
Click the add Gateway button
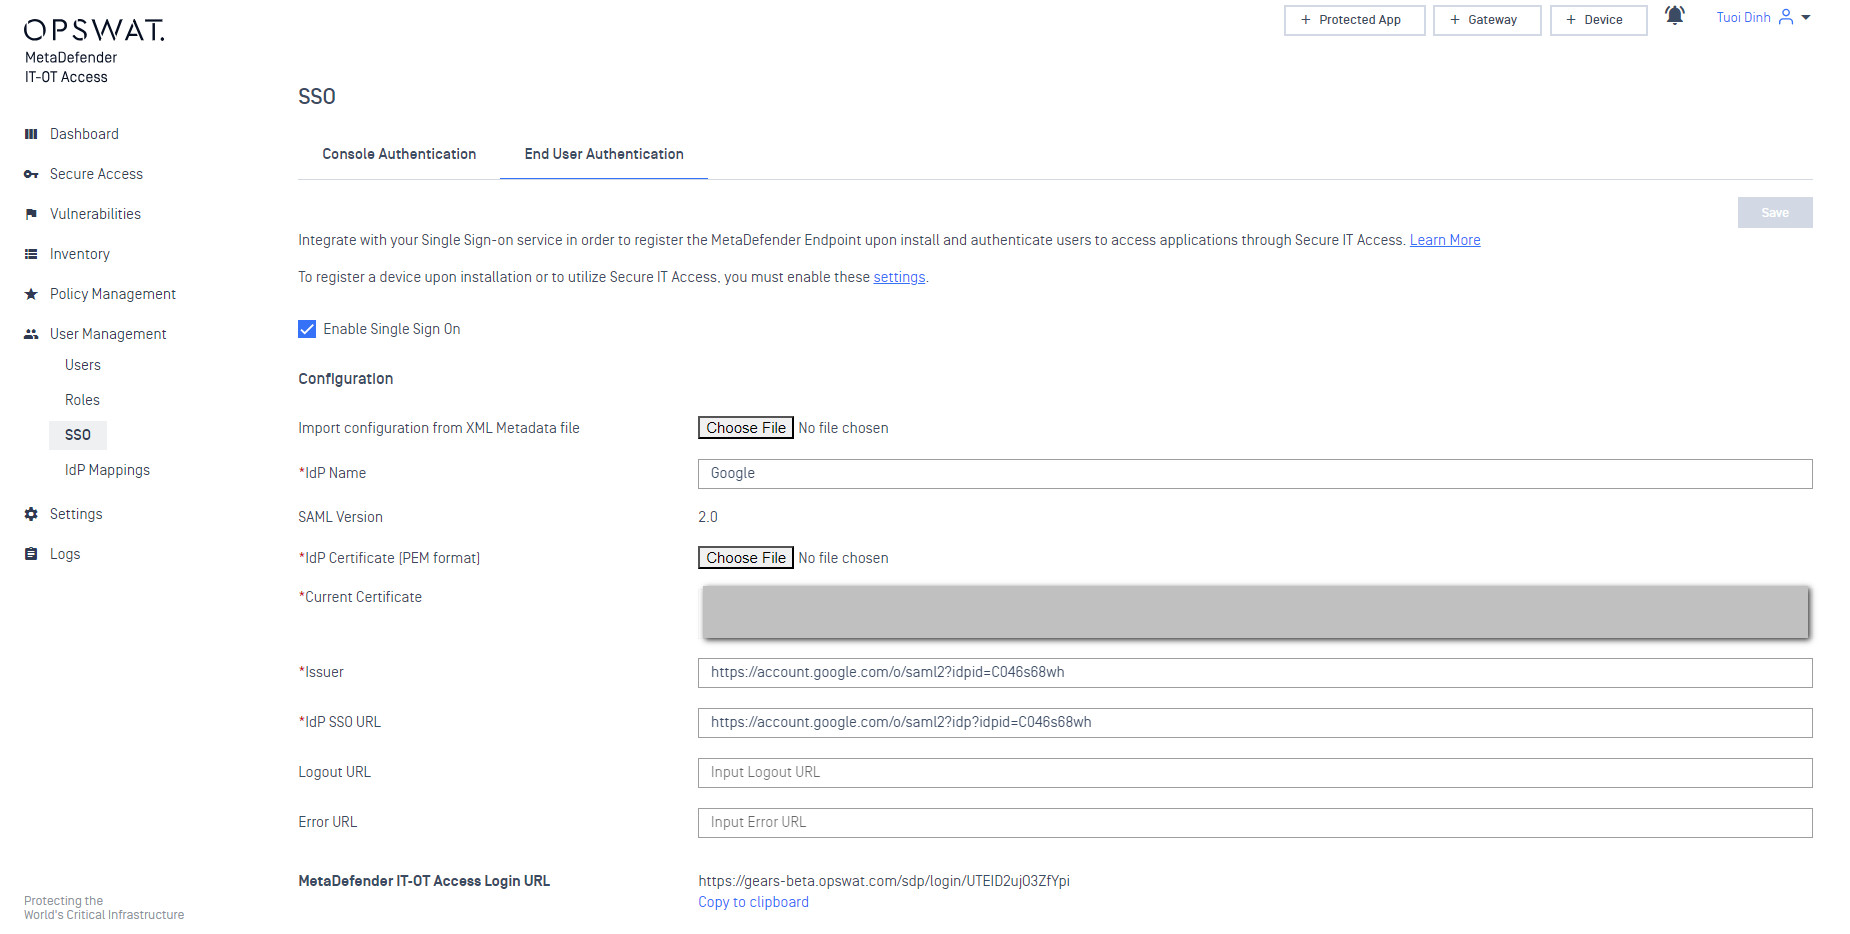(x=1487, y=20)
